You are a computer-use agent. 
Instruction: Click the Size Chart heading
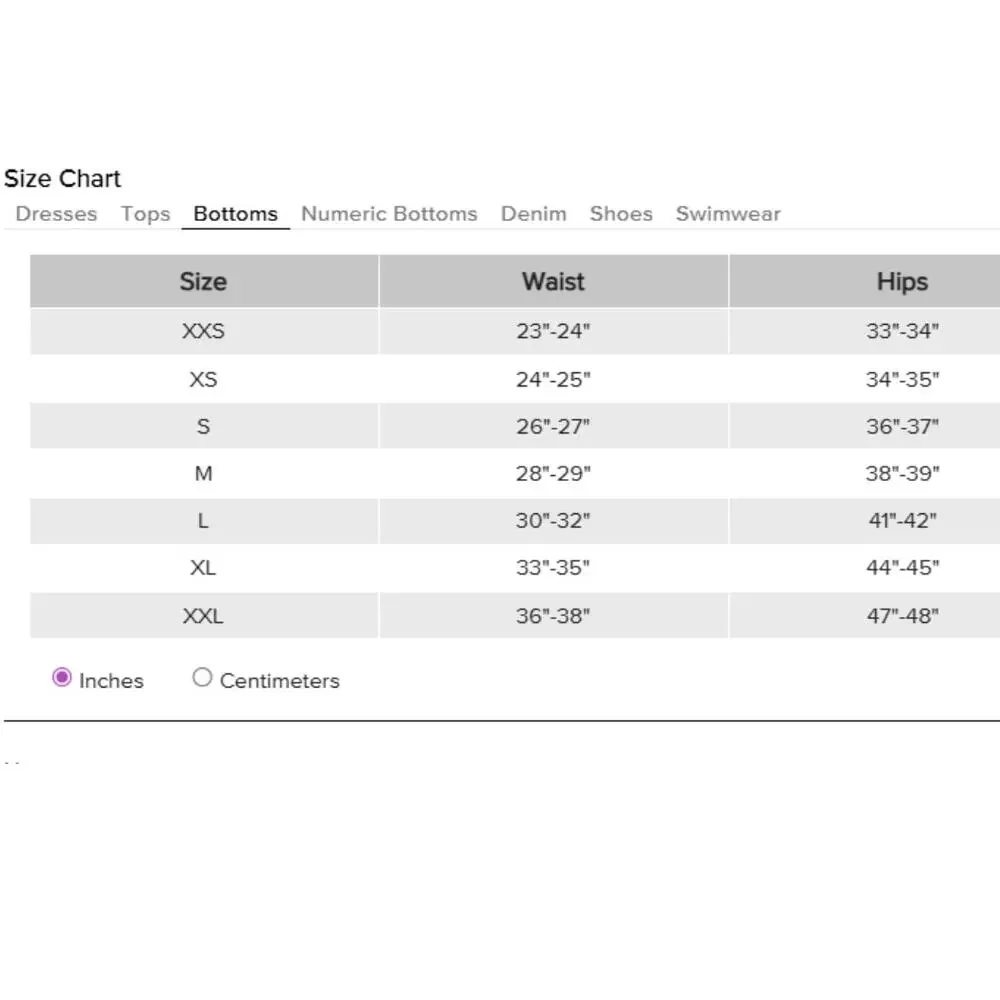tap(62, 179)
